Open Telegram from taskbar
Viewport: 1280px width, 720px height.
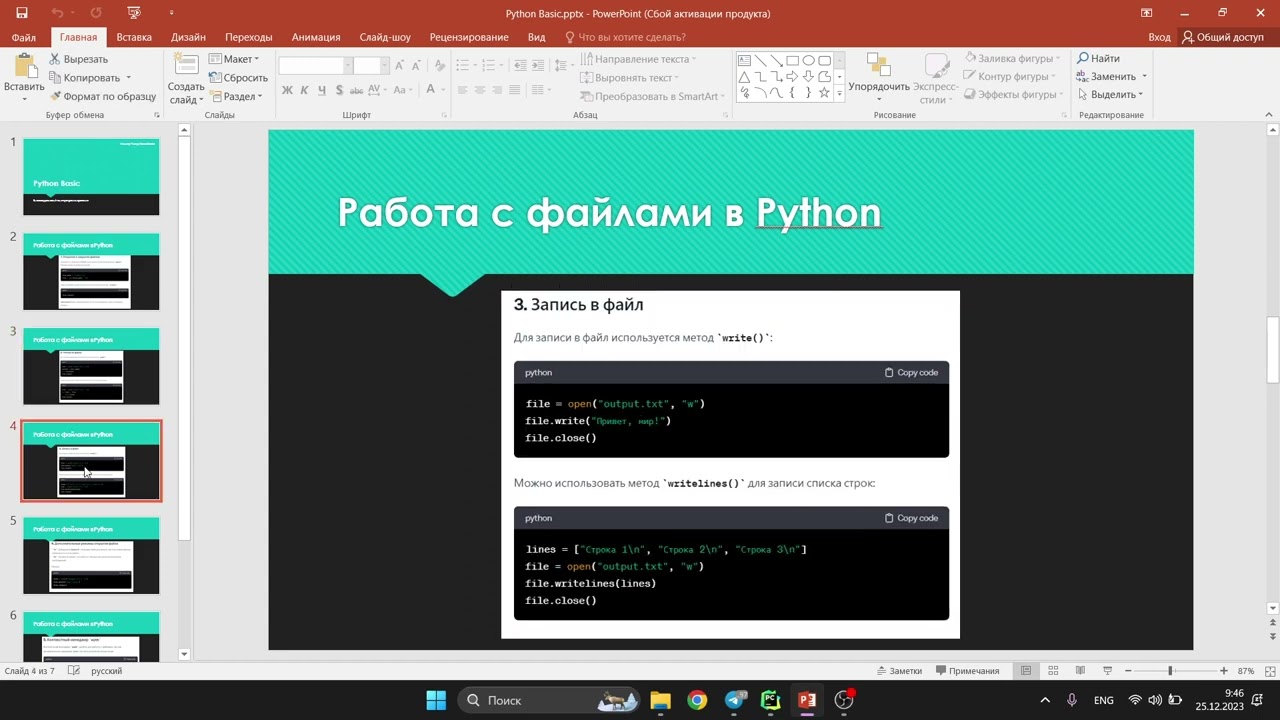[x=734, y=700]
